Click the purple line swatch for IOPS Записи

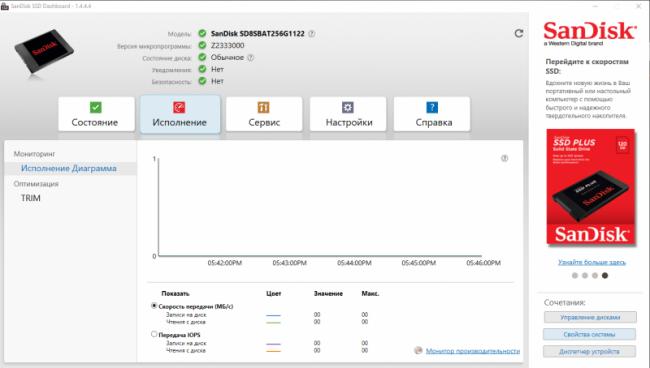tap(273, 344)
